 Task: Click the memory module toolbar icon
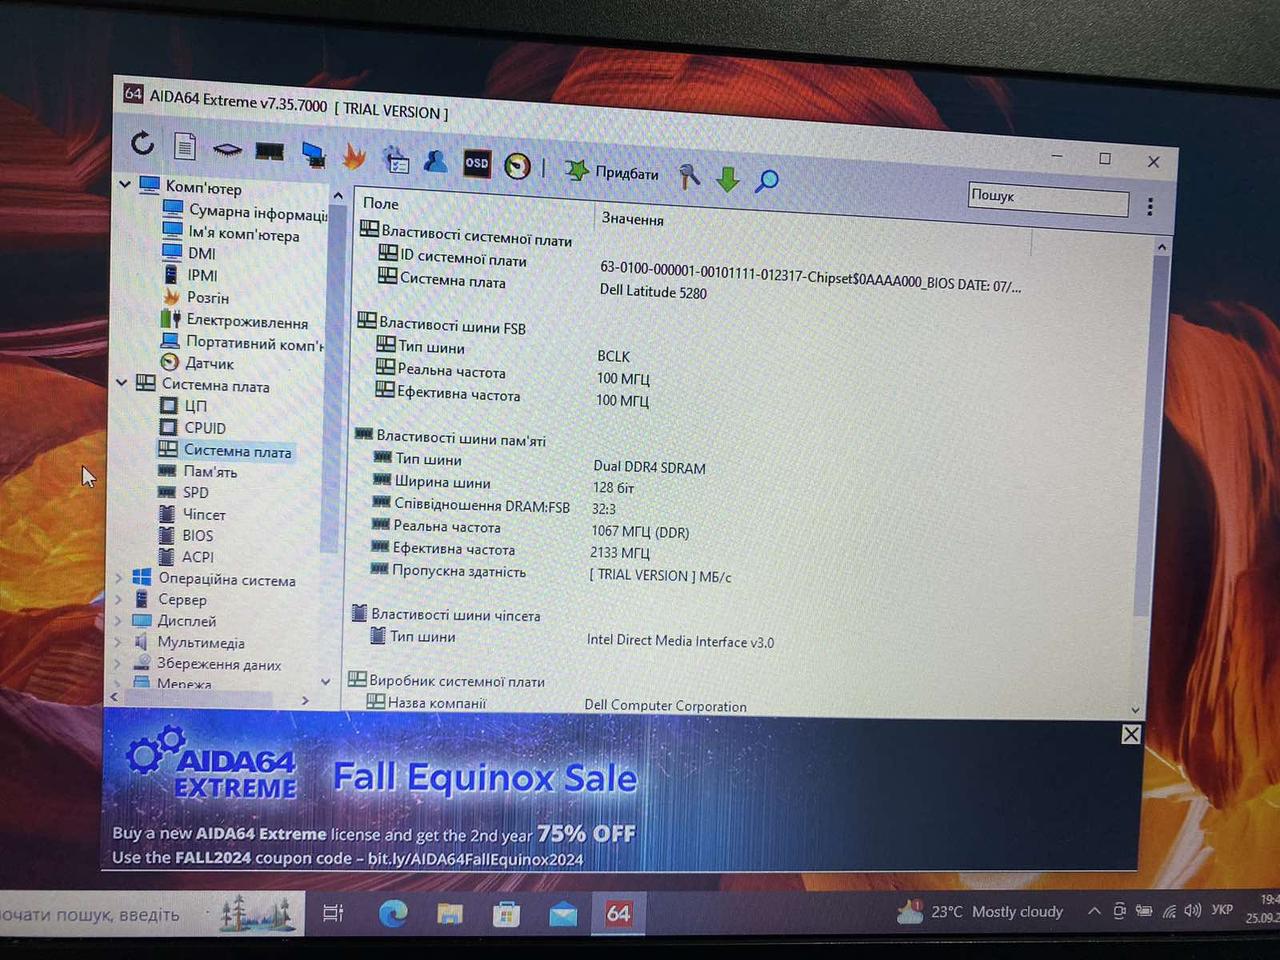point(270,152)
